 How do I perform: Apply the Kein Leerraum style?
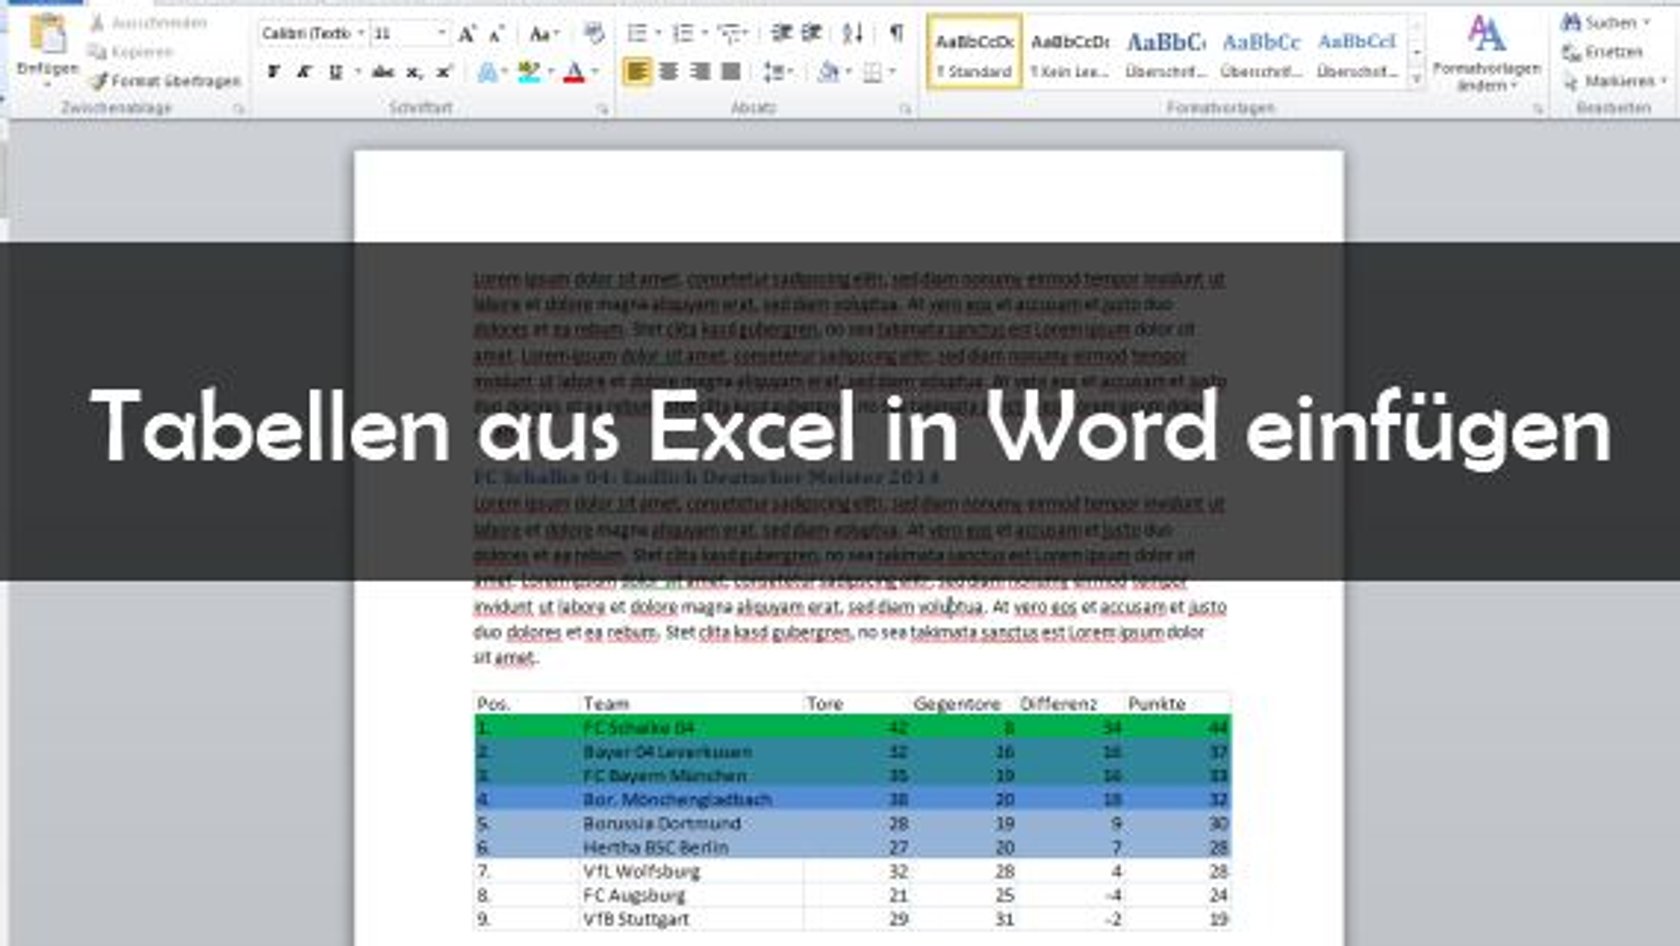click(1070, 52)
